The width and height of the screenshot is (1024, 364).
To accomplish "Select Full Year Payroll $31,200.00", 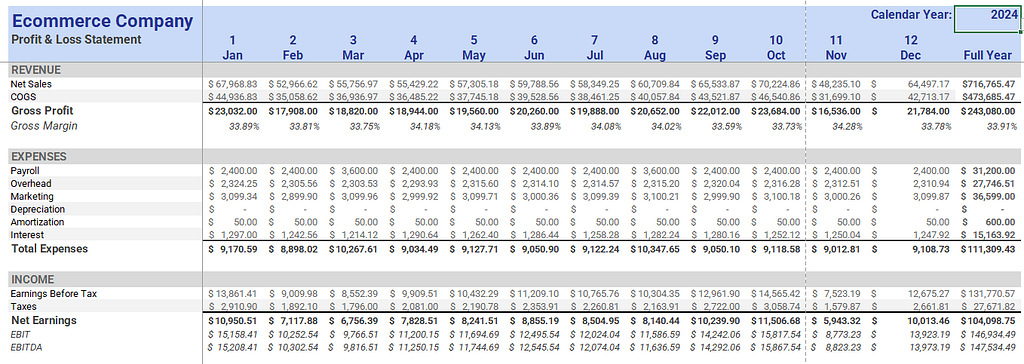I will [989, 171].
